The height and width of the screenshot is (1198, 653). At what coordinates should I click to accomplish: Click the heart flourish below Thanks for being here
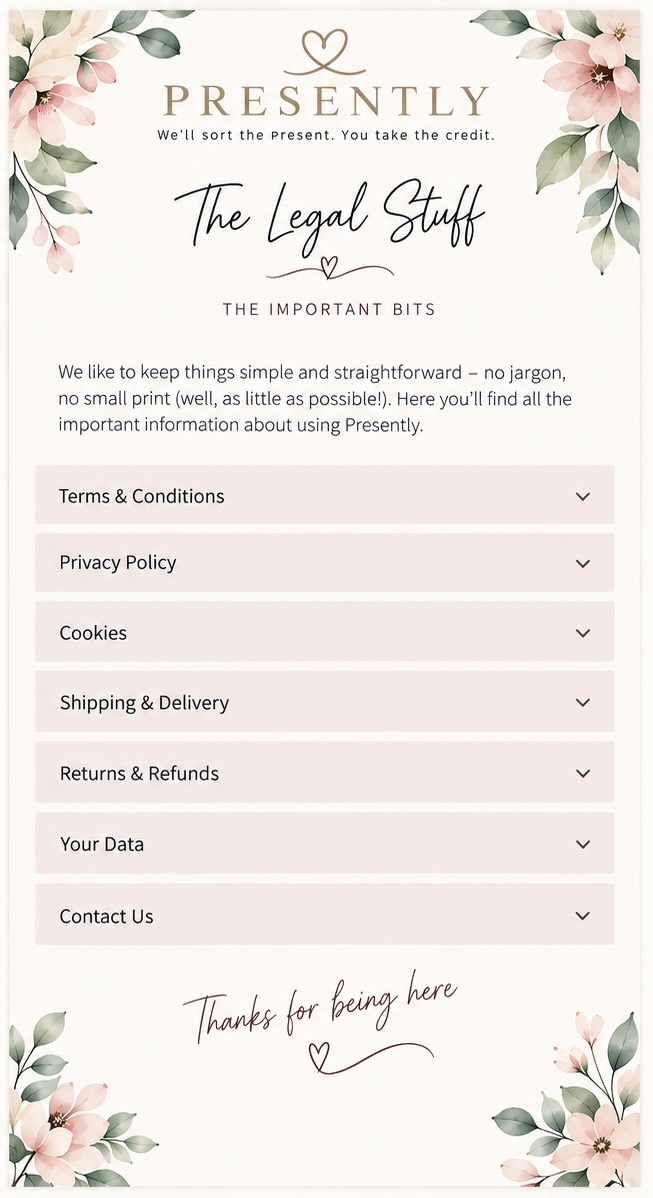(322, 1057)
